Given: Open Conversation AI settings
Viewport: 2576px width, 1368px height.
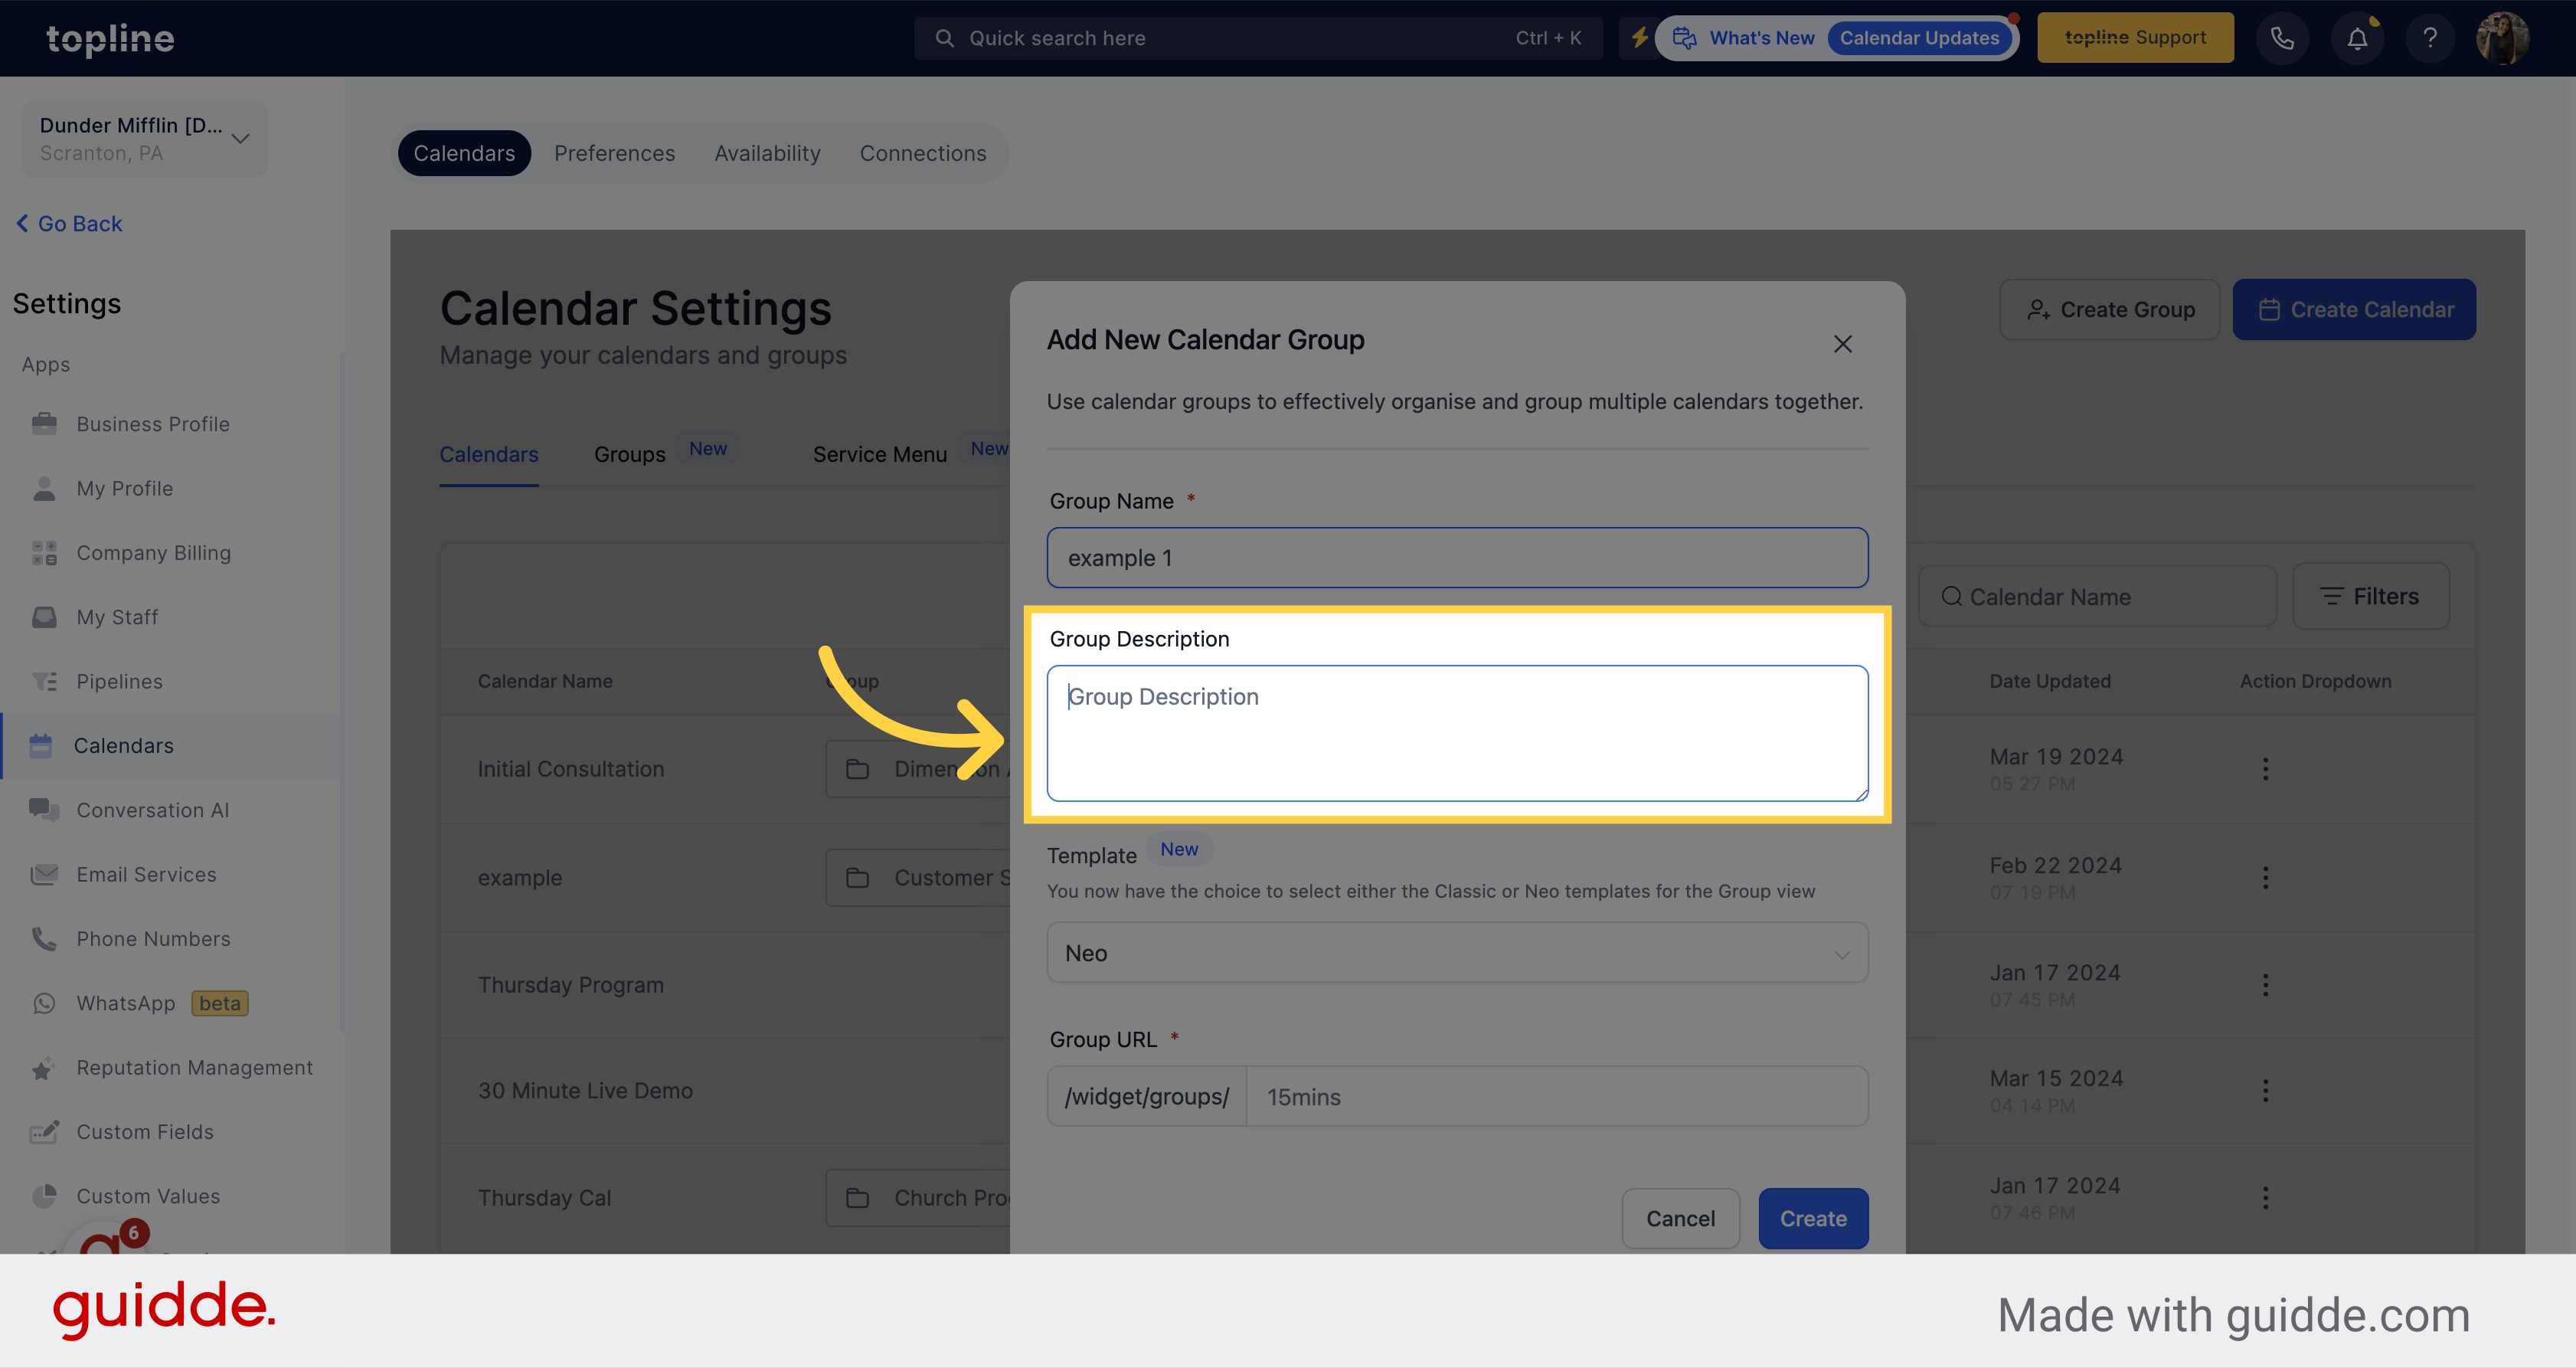Looking at the screenshot, I should tap(152, 810).
